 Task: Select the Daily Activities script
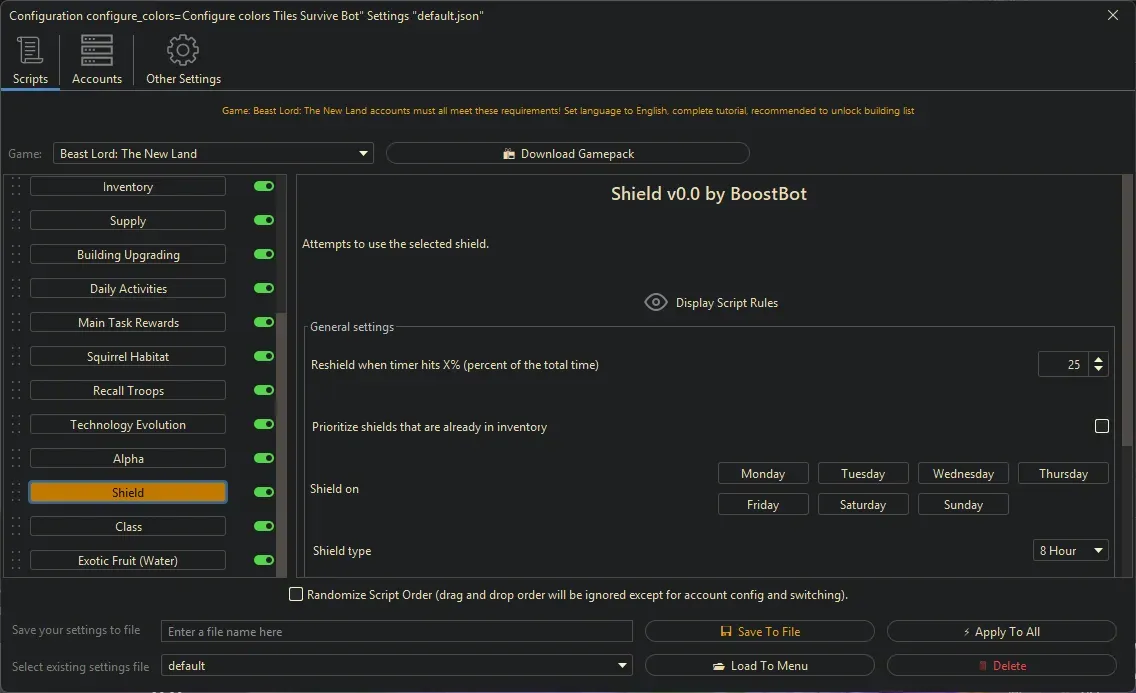(128, 289)
